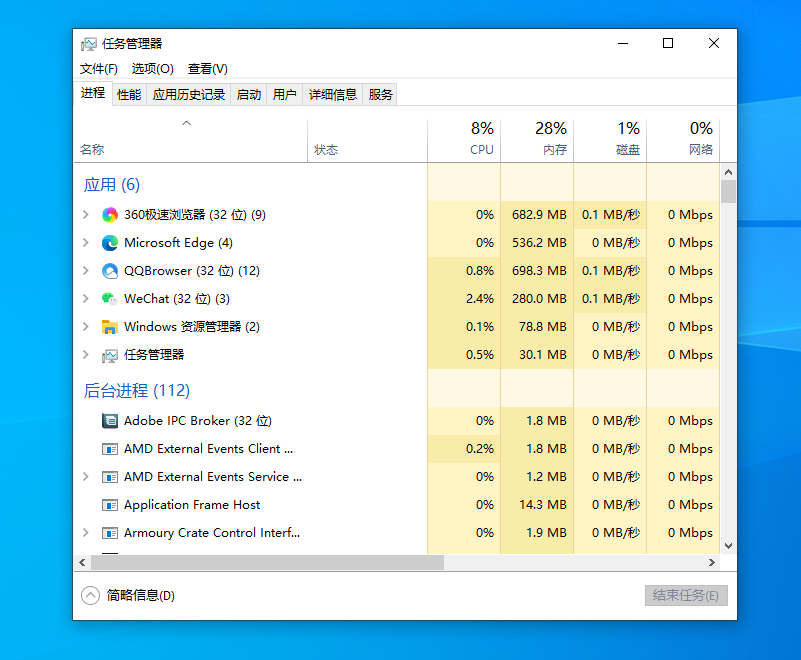Click the Adobe IPC Broker icon
801x660 pixels.
click(x=110, y=421)
